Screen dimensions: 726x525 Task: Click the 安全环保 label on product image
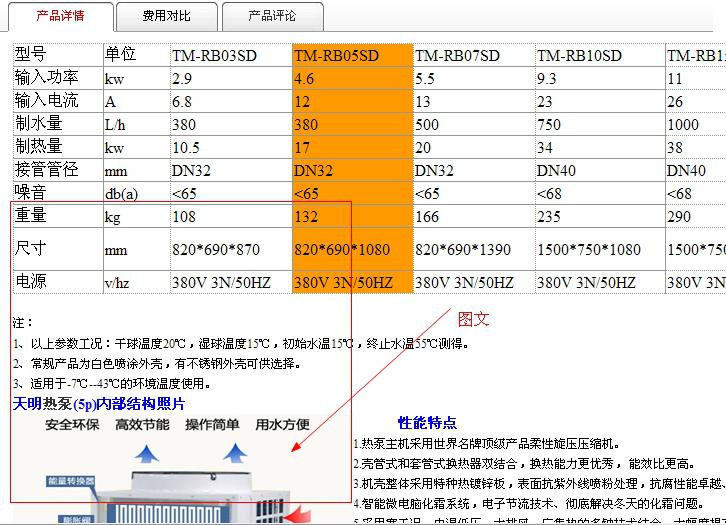[72, 425]
